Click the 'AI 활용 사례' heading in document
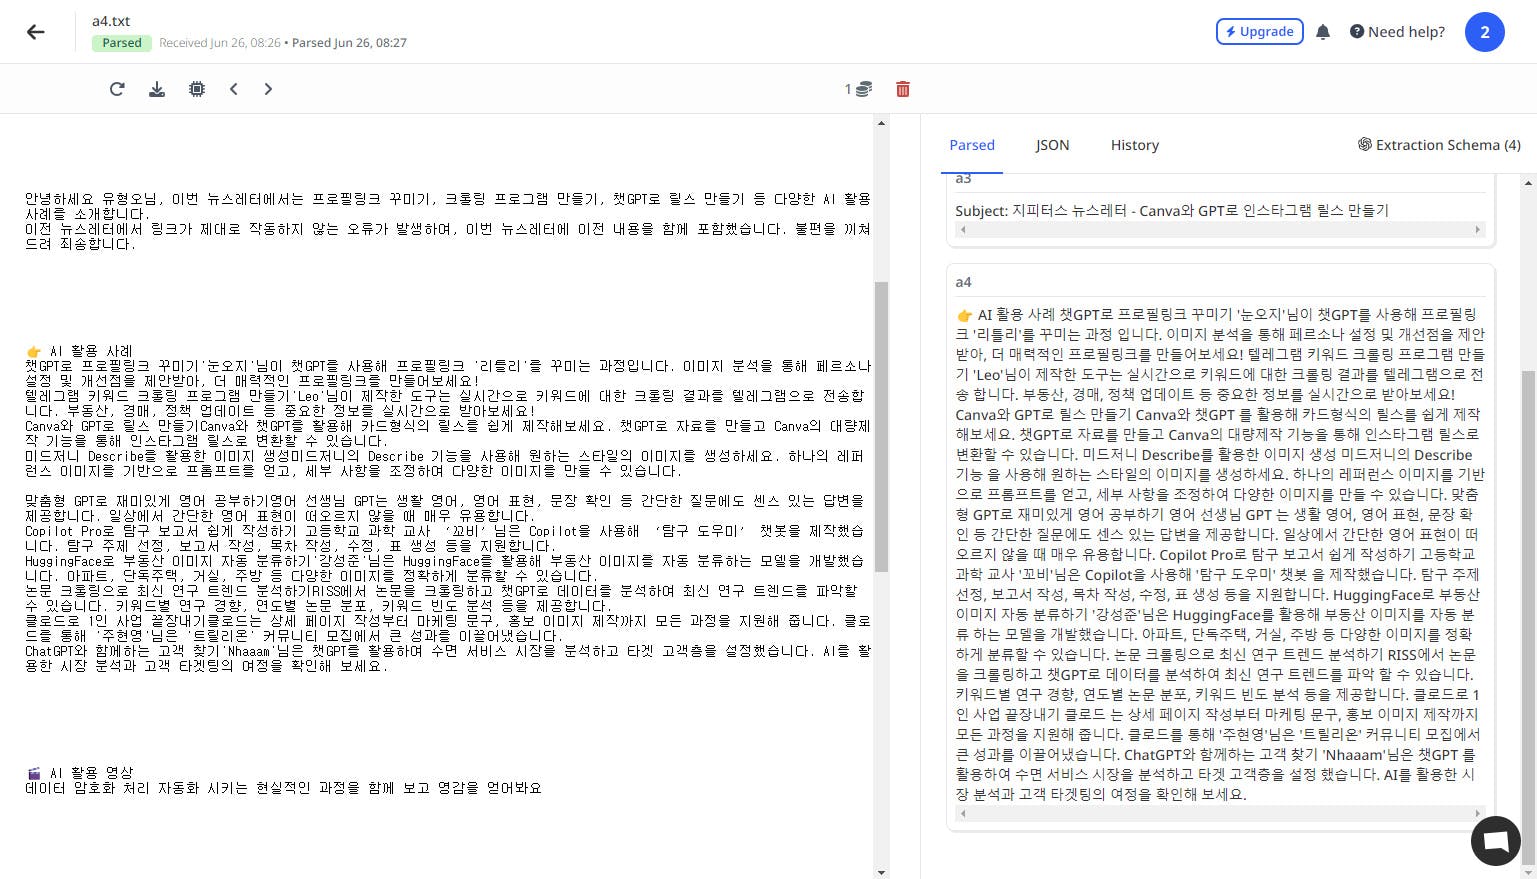1537x879 pixels. point(79,351)
